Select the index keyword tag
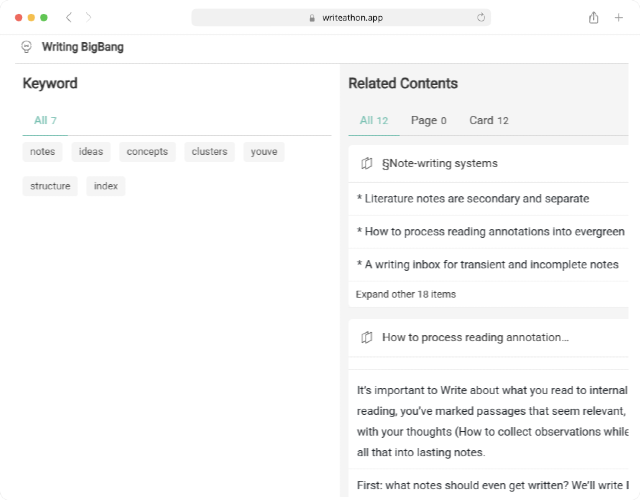The image size is (640, 500). coord(106,186)
